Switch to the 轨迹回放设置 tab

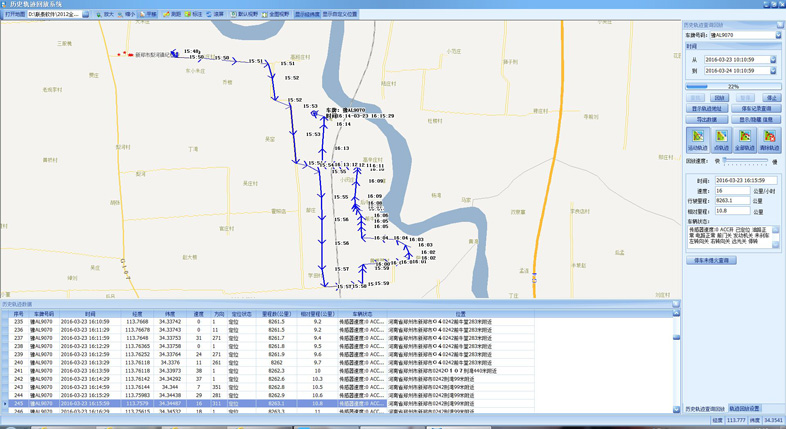click(x=745, y=409)
